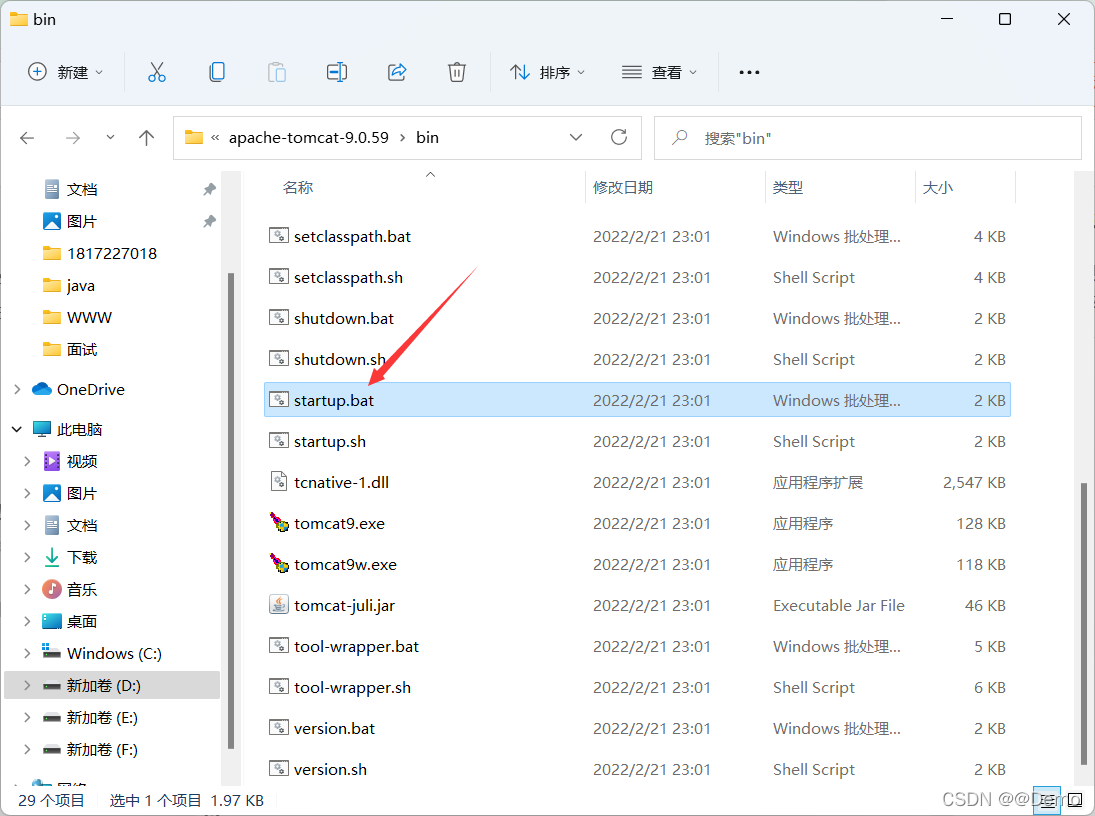Screen dimensions: 1095x816
Task: Expand the address bar history dropdown
Action: pos(576,137)
